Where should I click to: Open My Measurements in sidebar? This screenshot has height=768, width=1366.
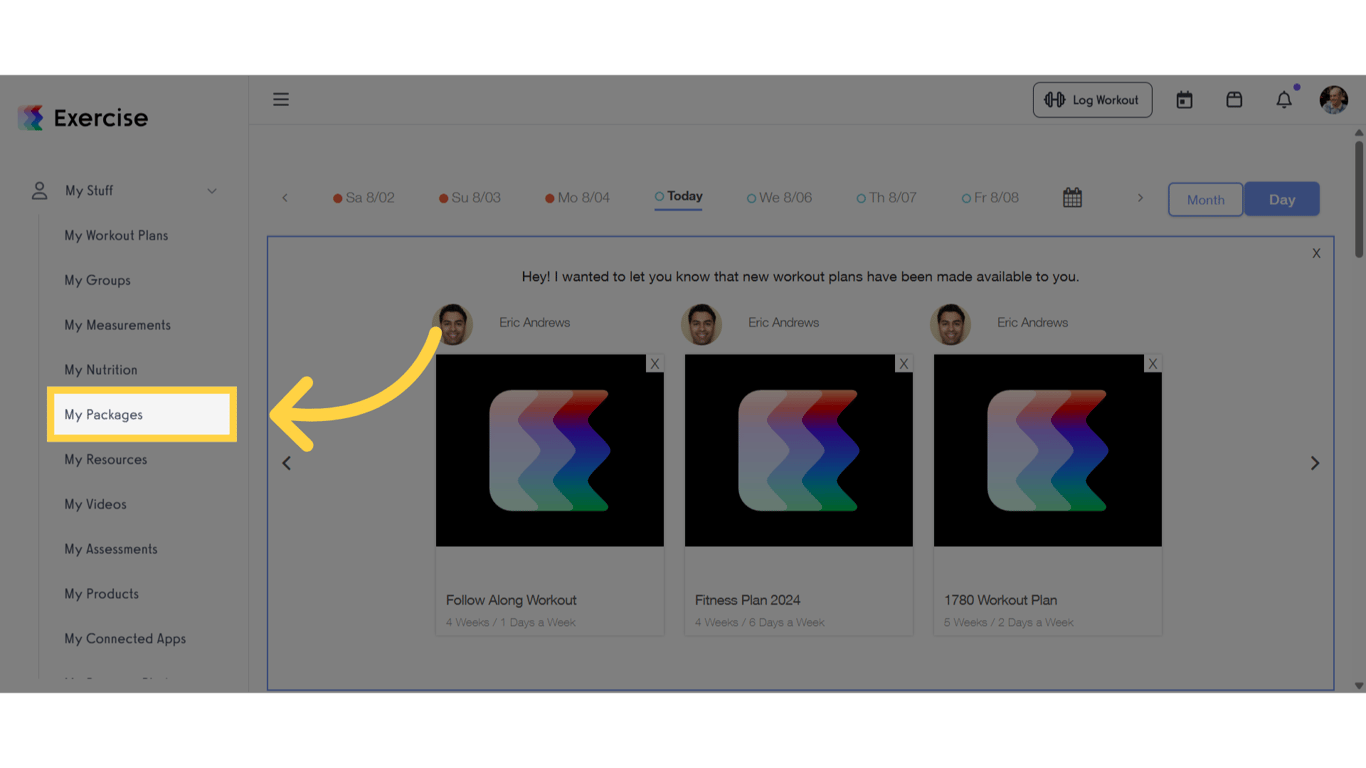pos(118,325)
